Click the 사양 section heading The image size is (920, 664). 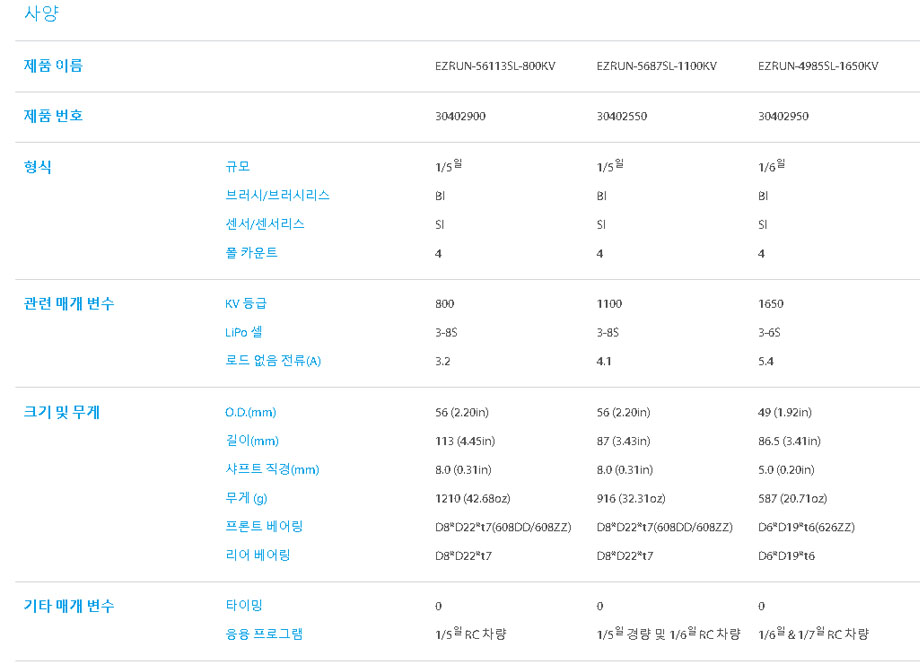[x=41, y=14]
